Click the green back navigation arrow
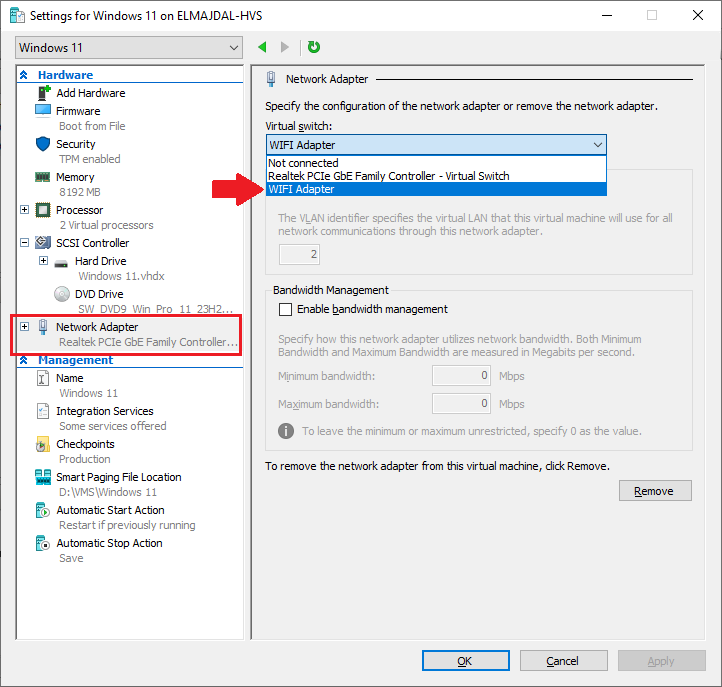 click(262, 47)
